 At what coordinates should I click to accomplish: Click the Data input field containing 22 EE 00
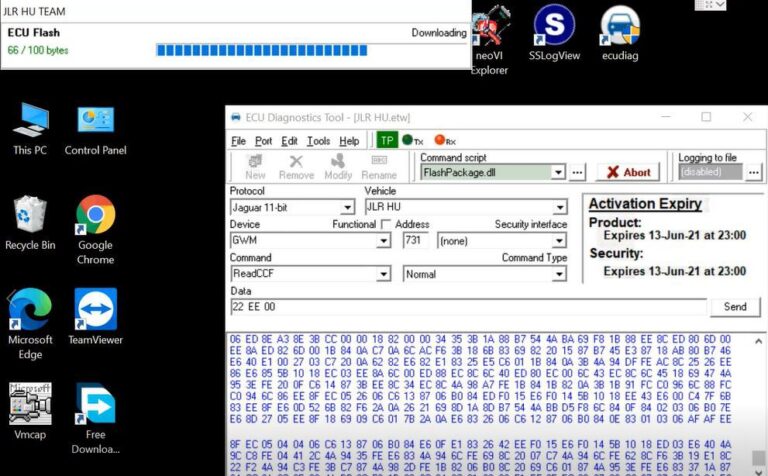click(466, 307)
